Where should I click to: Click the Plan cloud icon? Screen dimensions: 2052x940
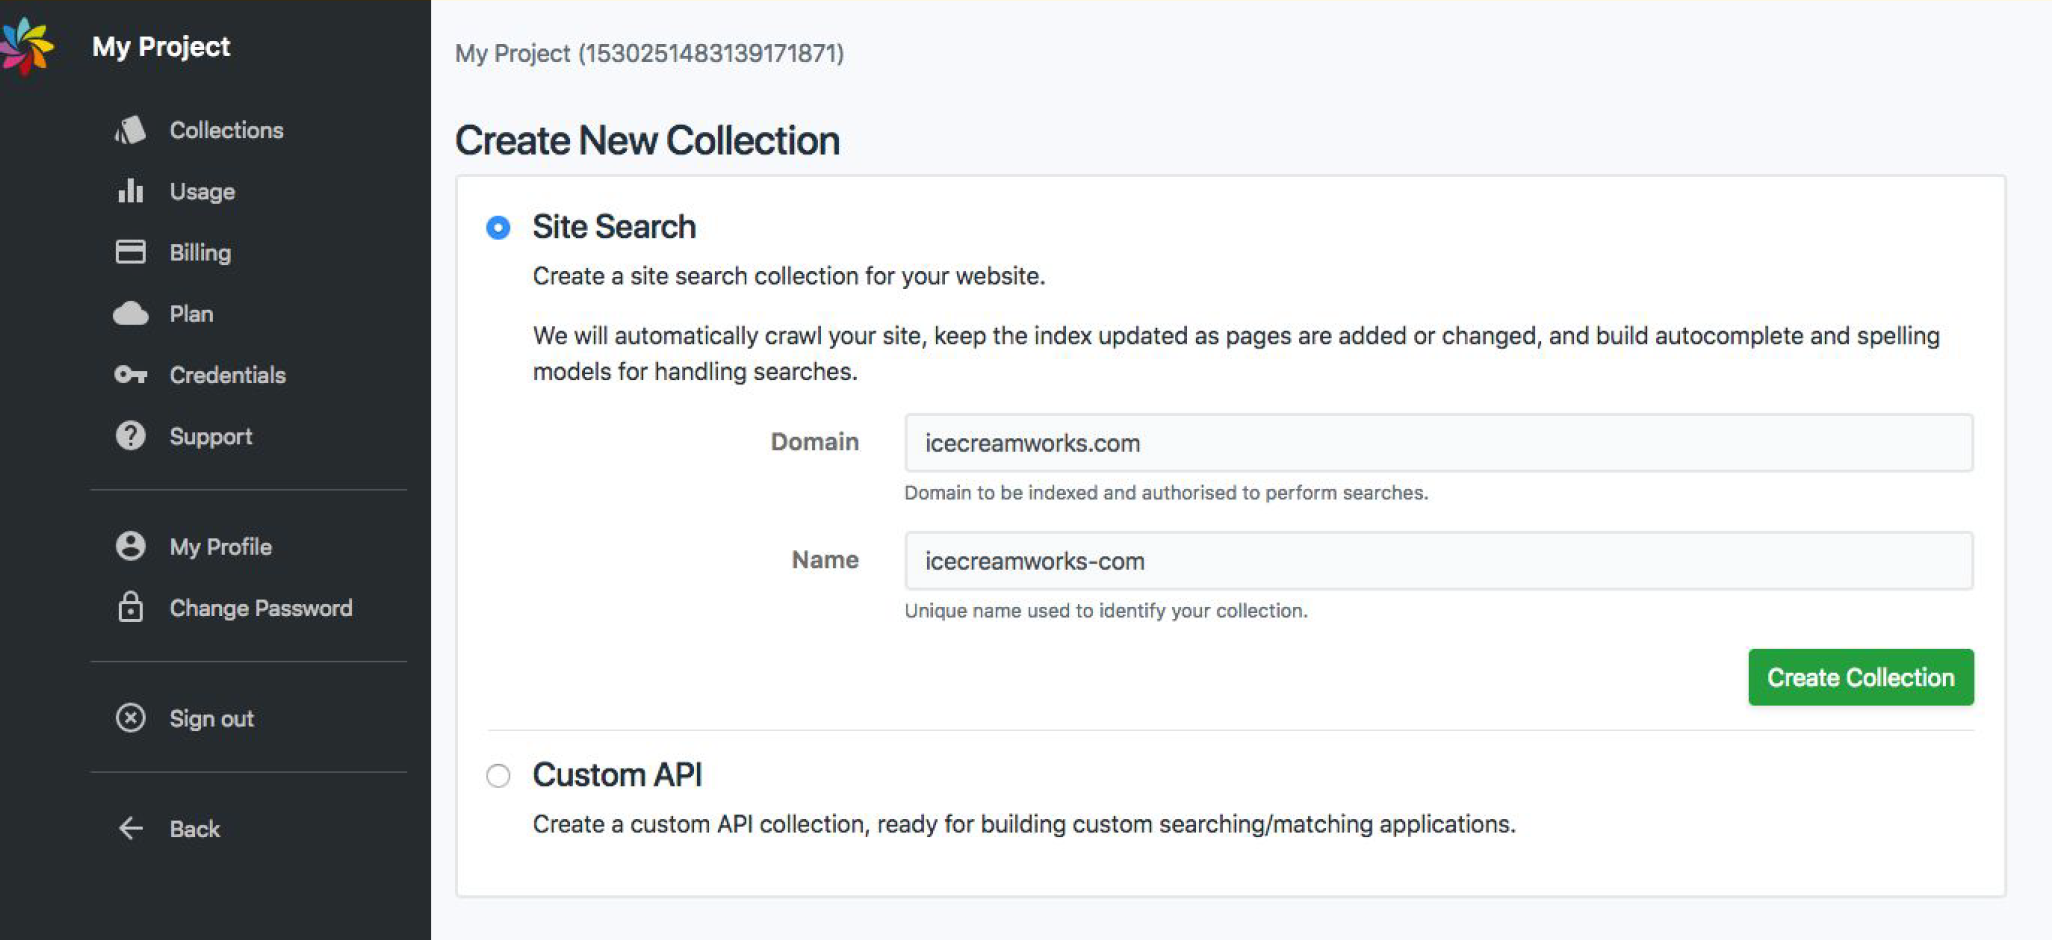coord(130,314)
